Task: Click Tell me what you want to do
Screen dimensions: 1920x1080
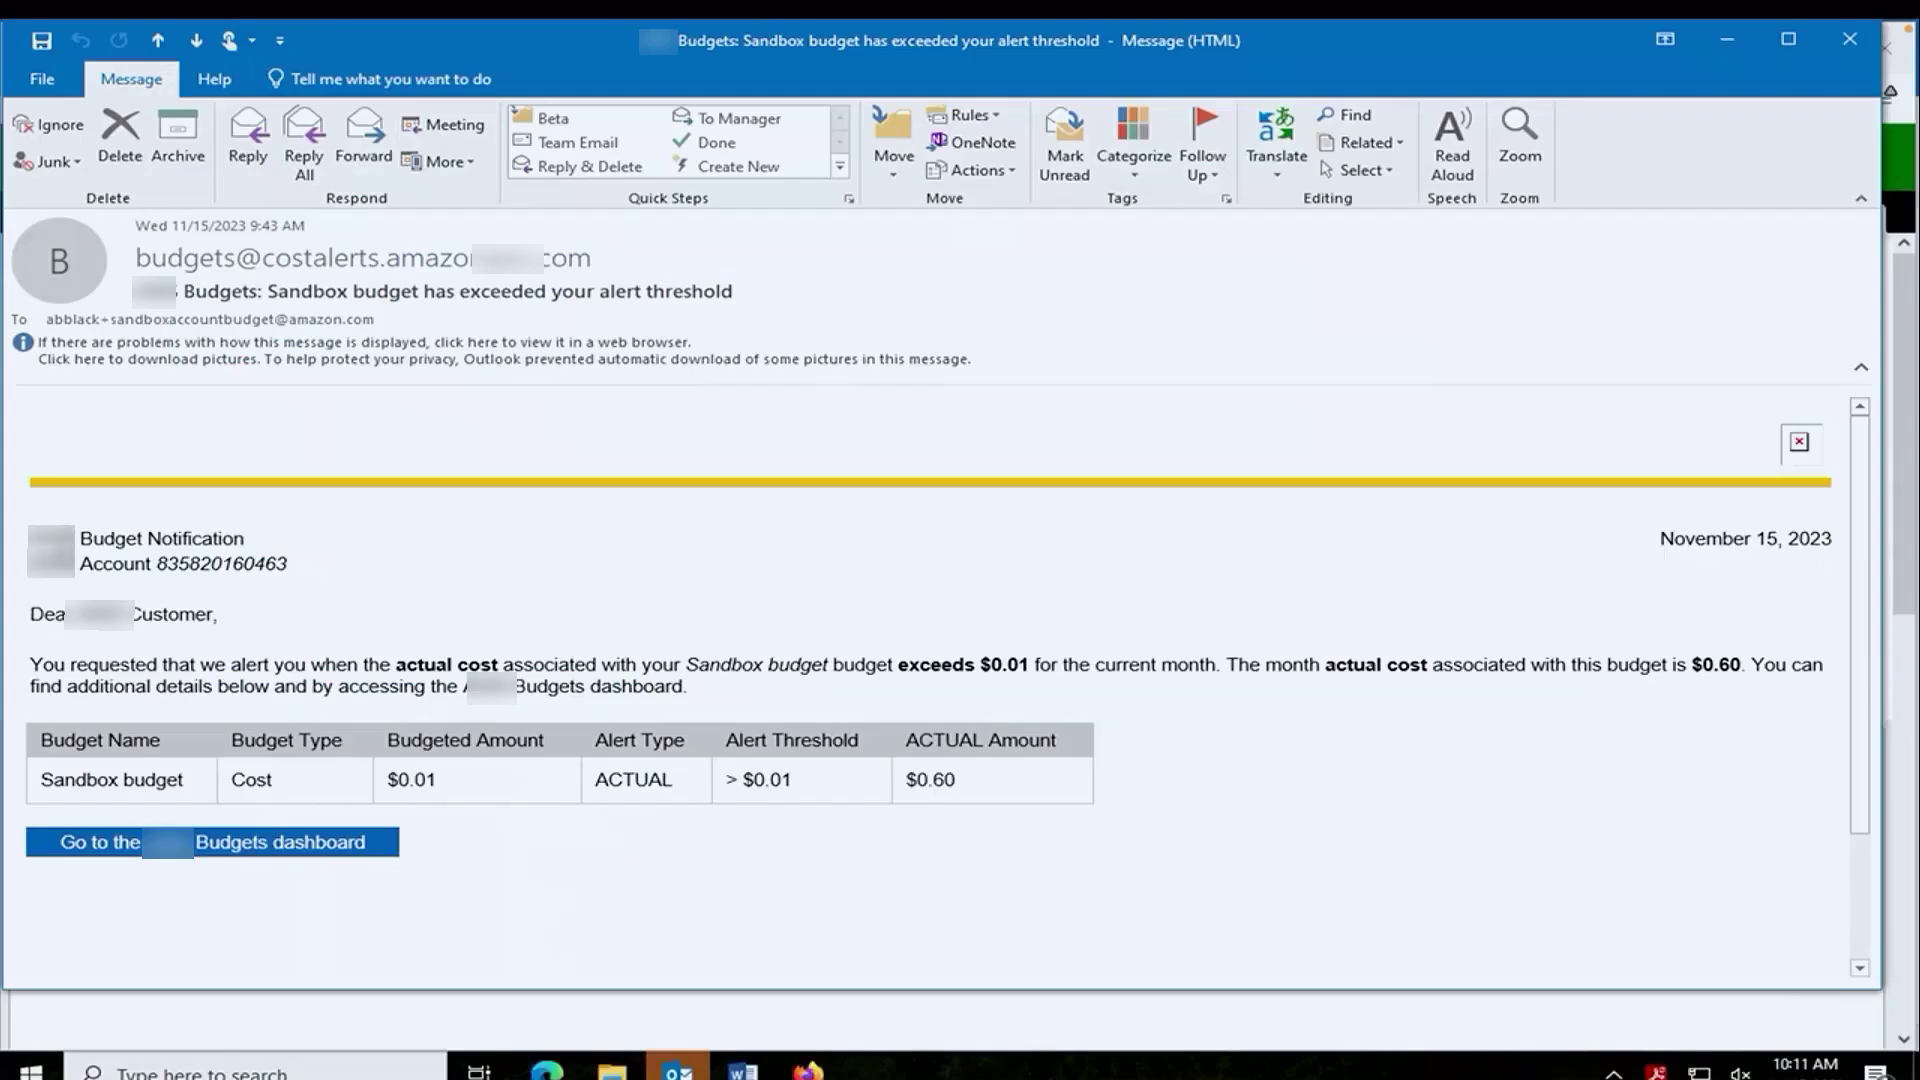Action: tap(380, 79)
